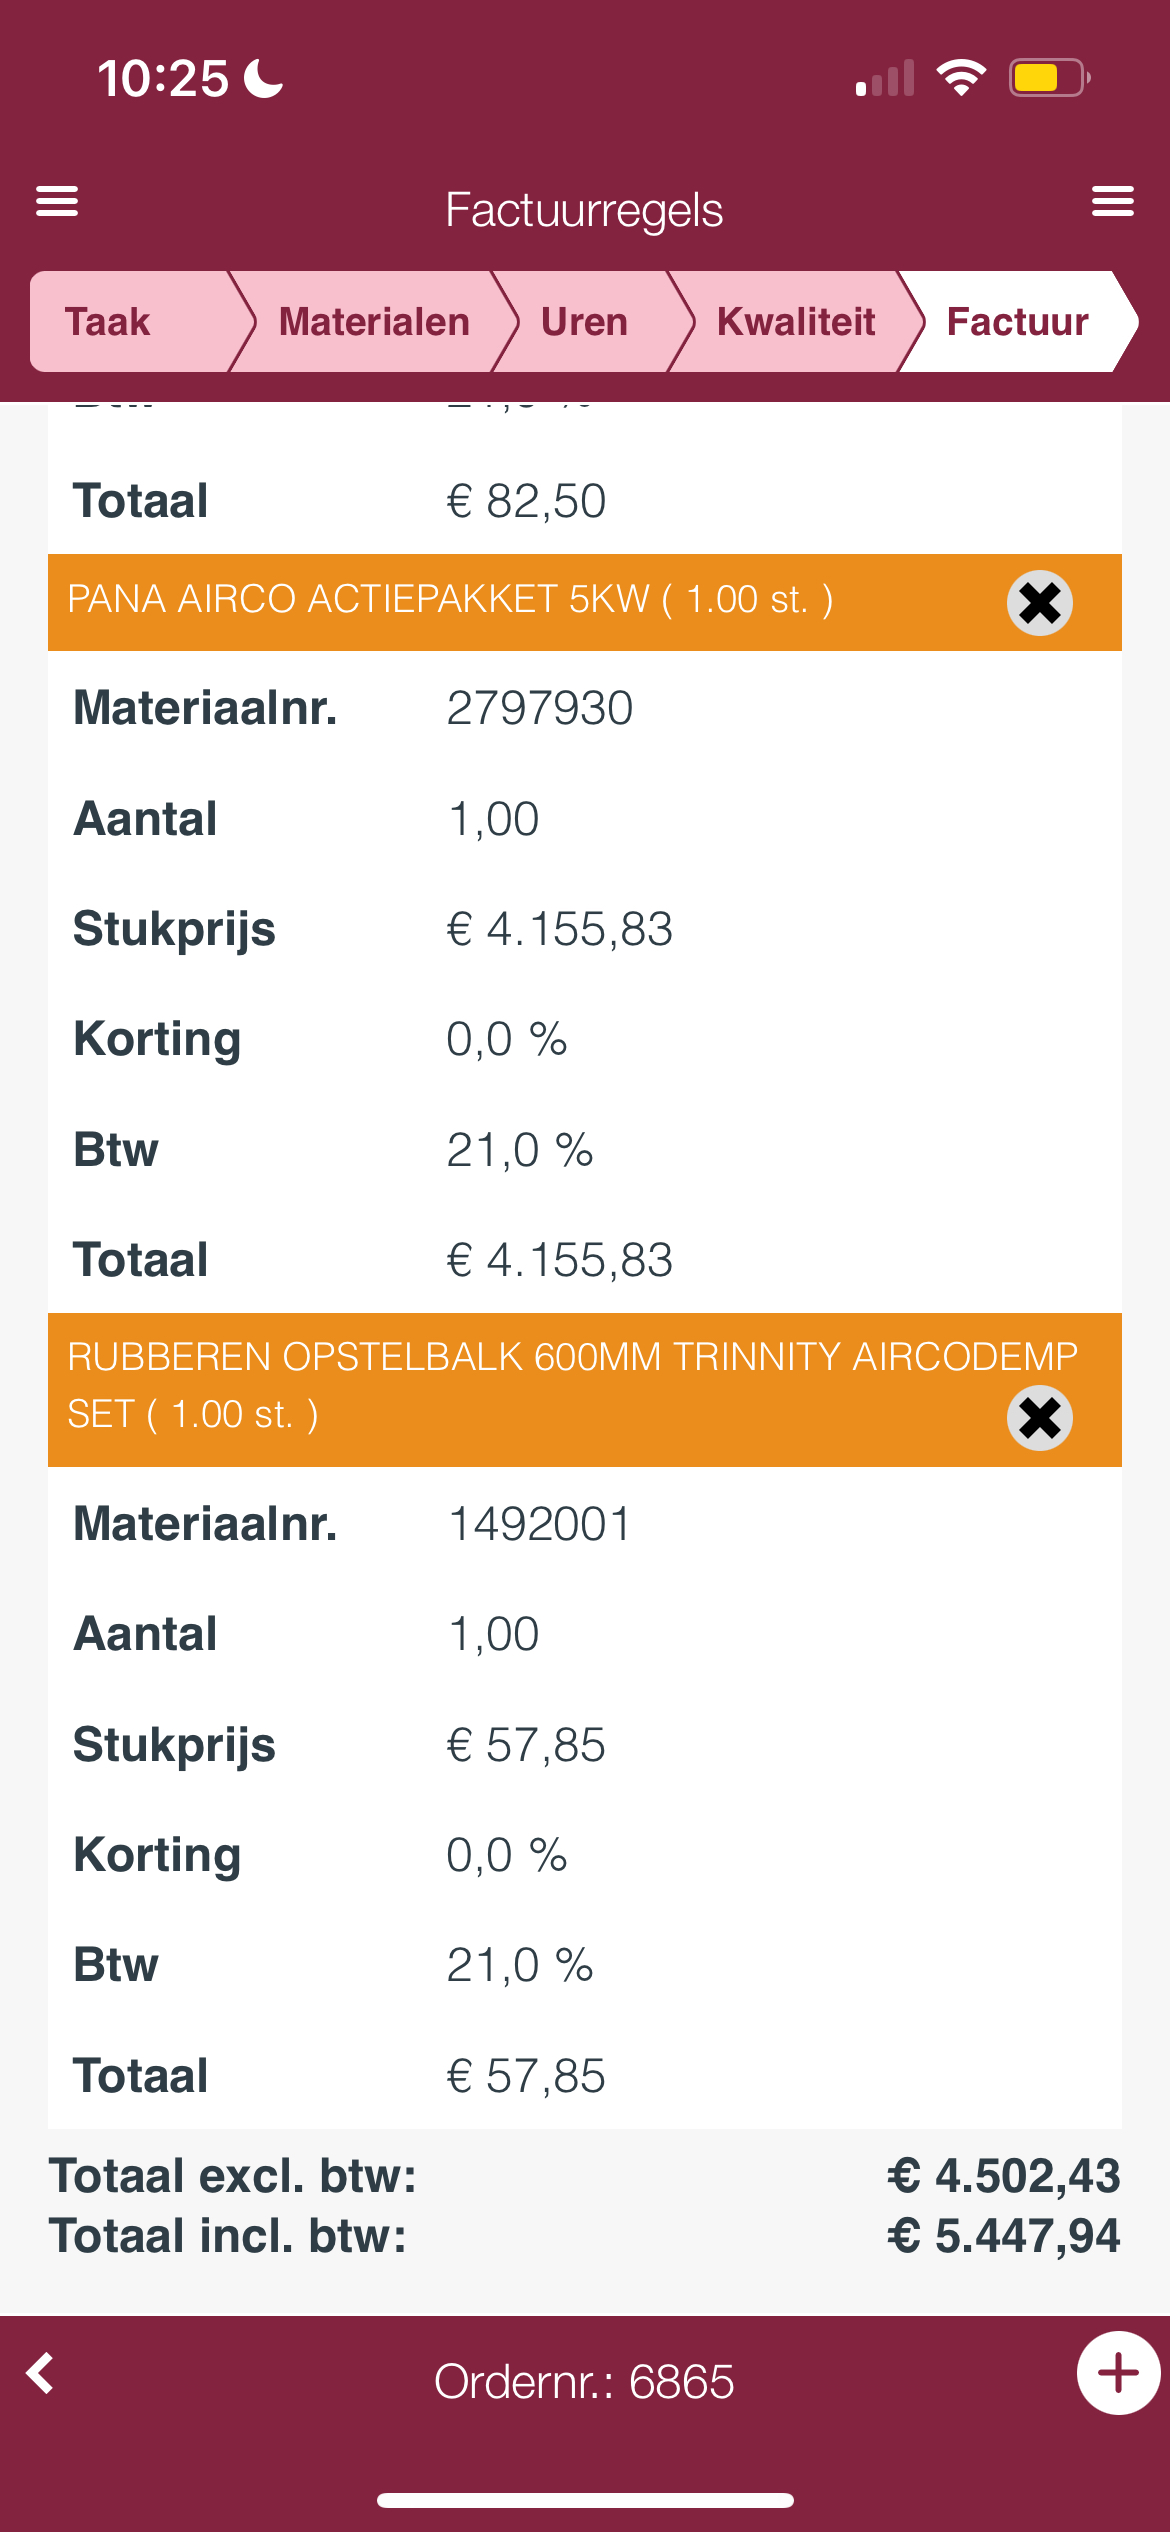Tap the battery indicator
The image size is (1170, 2532).
tap(1049, 77)
